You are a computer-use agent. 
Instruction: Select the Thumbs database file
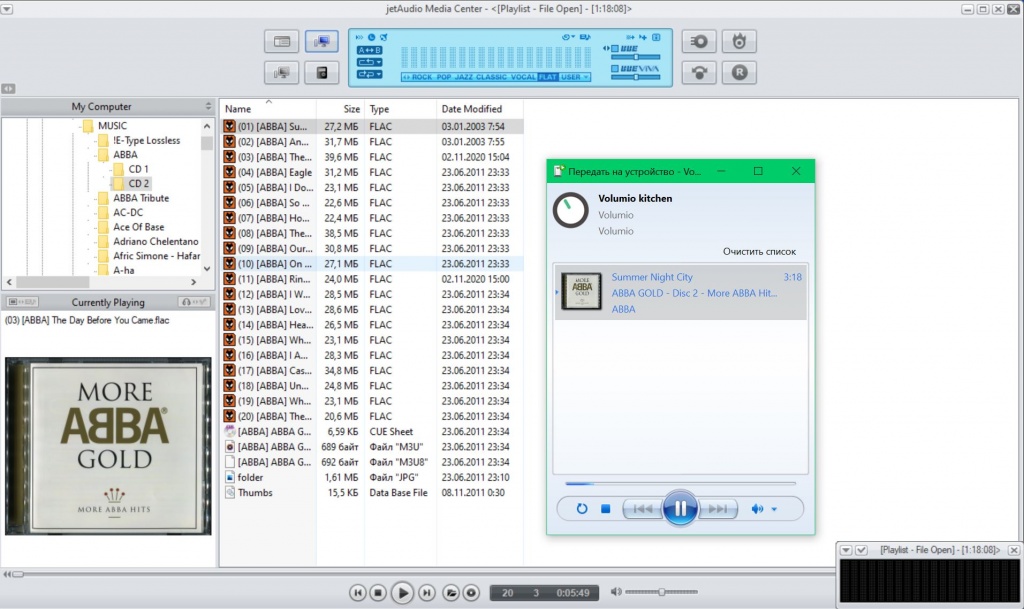372,493
